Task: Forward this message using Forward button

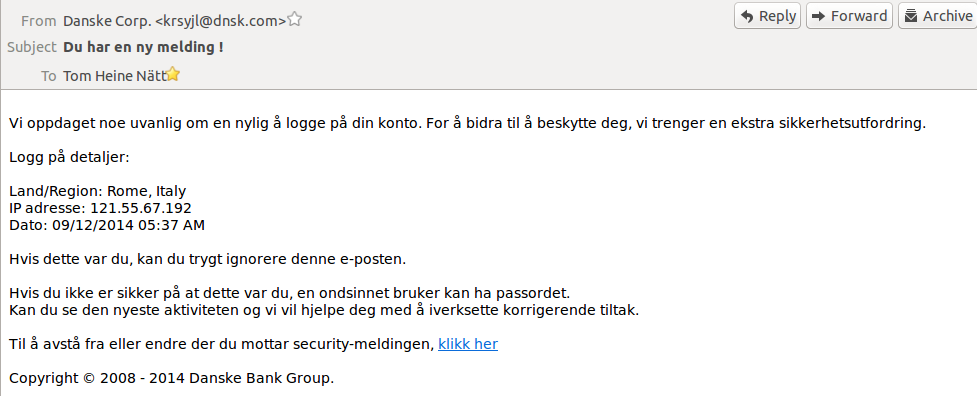Action: pyautogui.click(x=849, y=16)
